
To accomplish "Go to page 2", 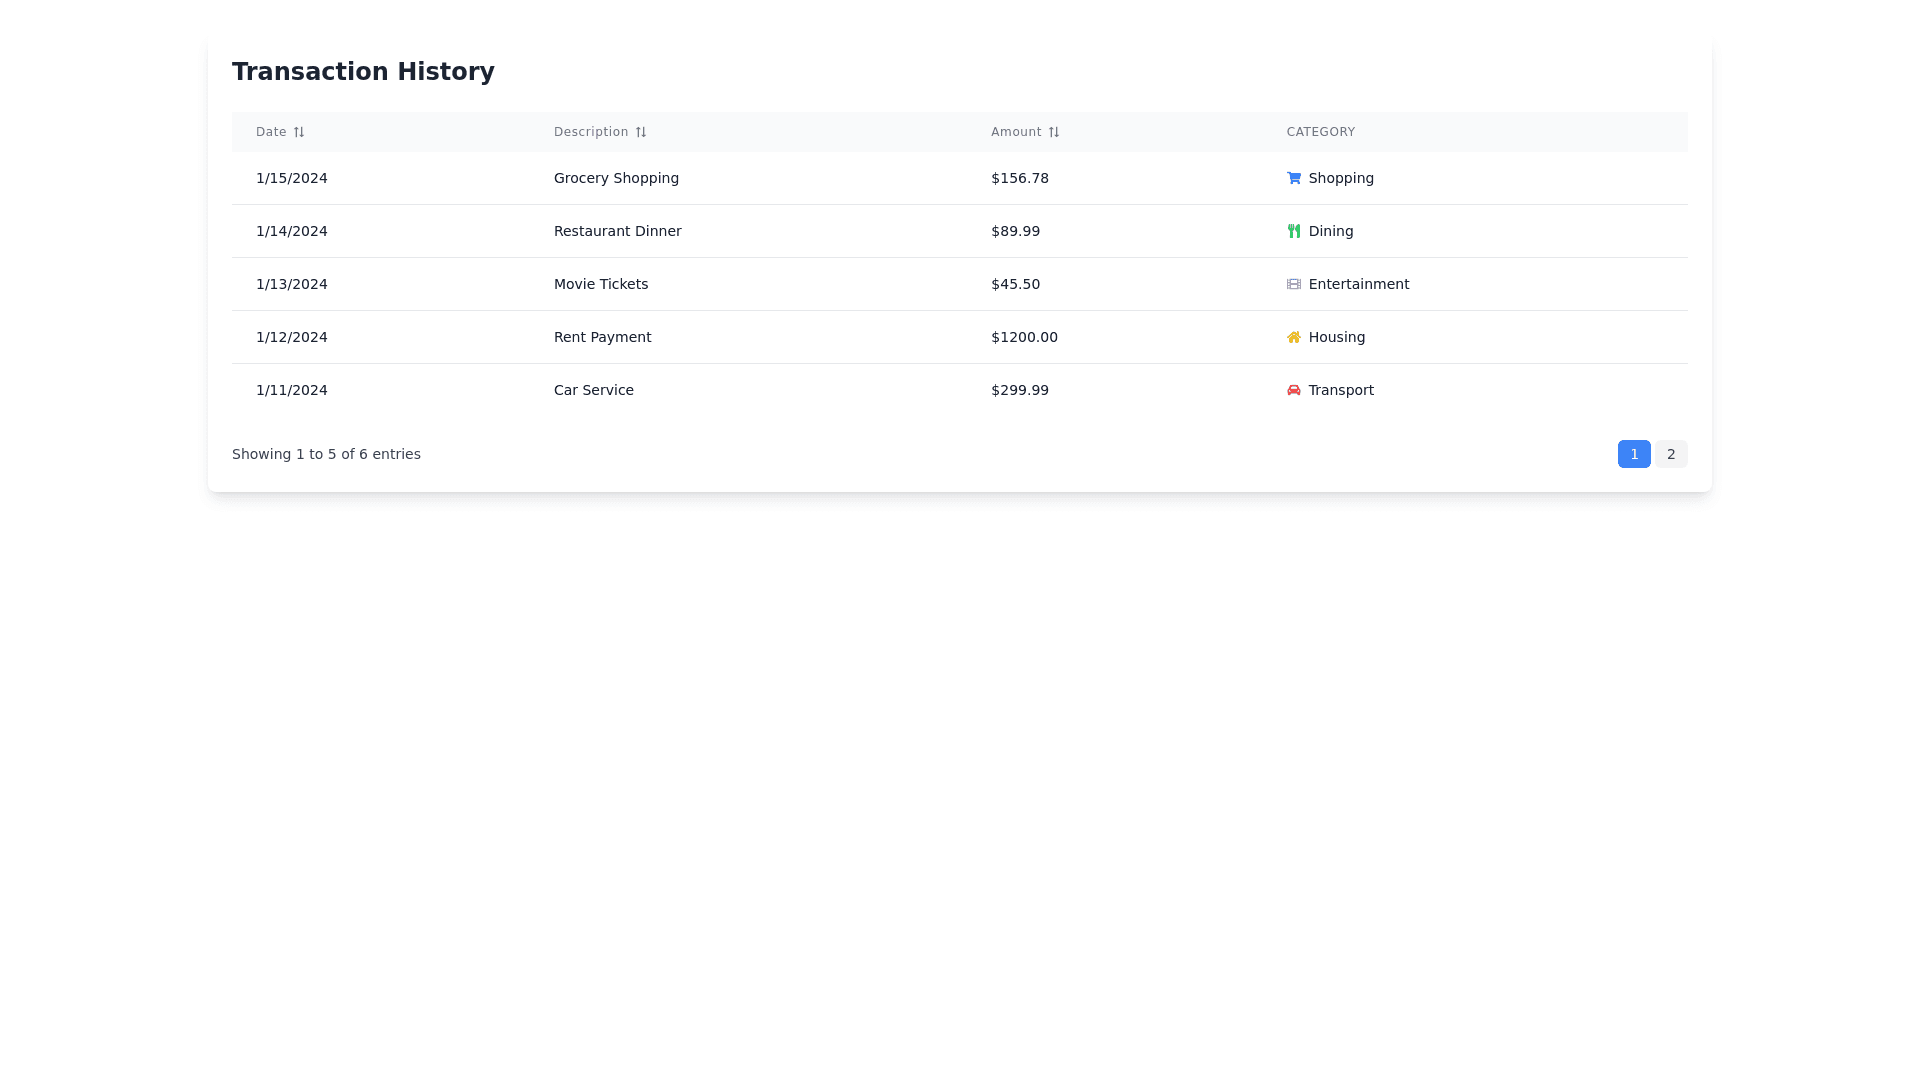I will click(x=1670, y=454).
